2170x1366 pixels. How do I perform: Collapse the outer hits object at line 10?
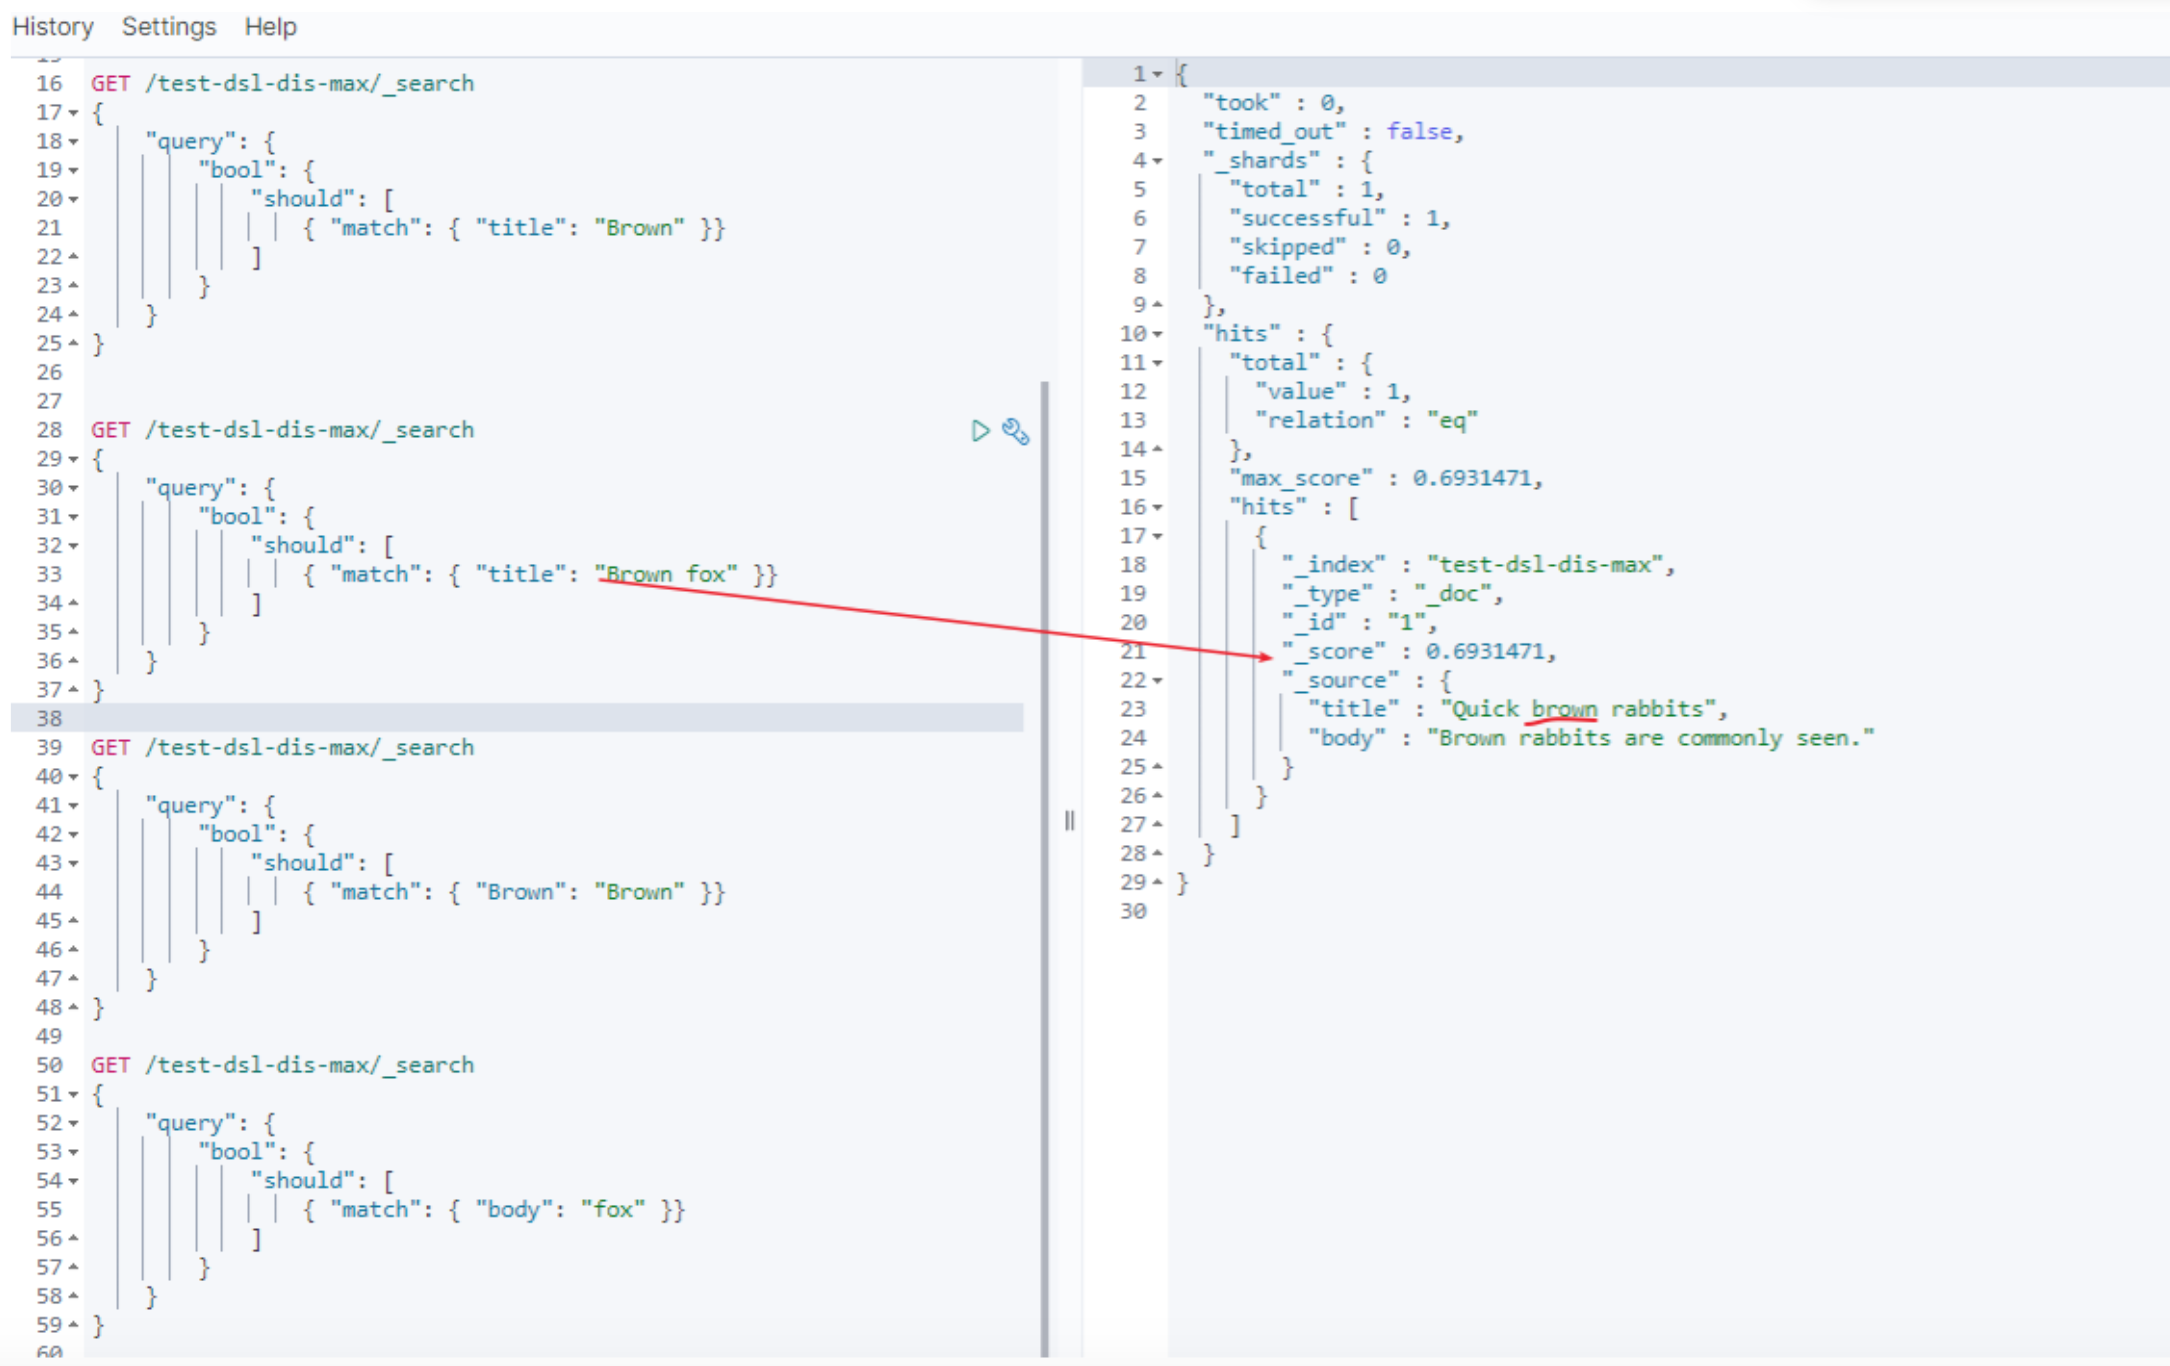tap(1157, 335)
